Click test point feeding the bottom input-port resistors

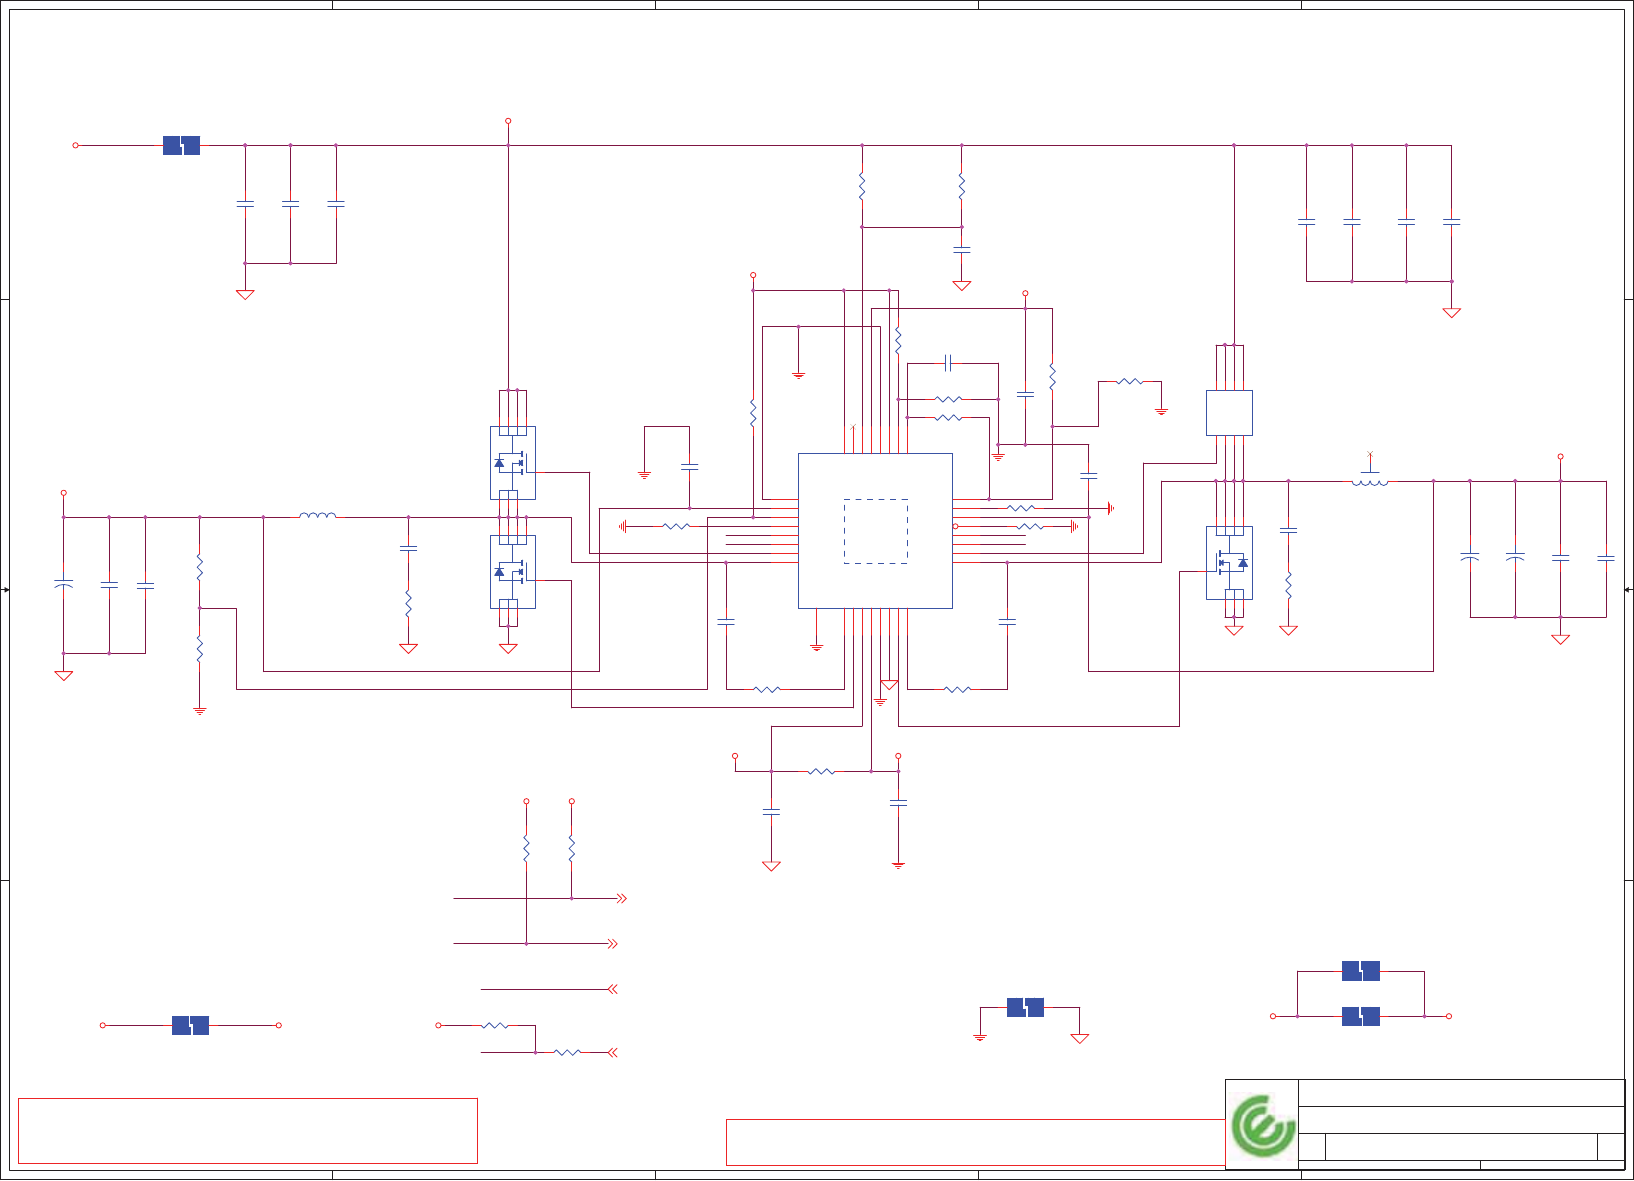[x=438, y=1025]
